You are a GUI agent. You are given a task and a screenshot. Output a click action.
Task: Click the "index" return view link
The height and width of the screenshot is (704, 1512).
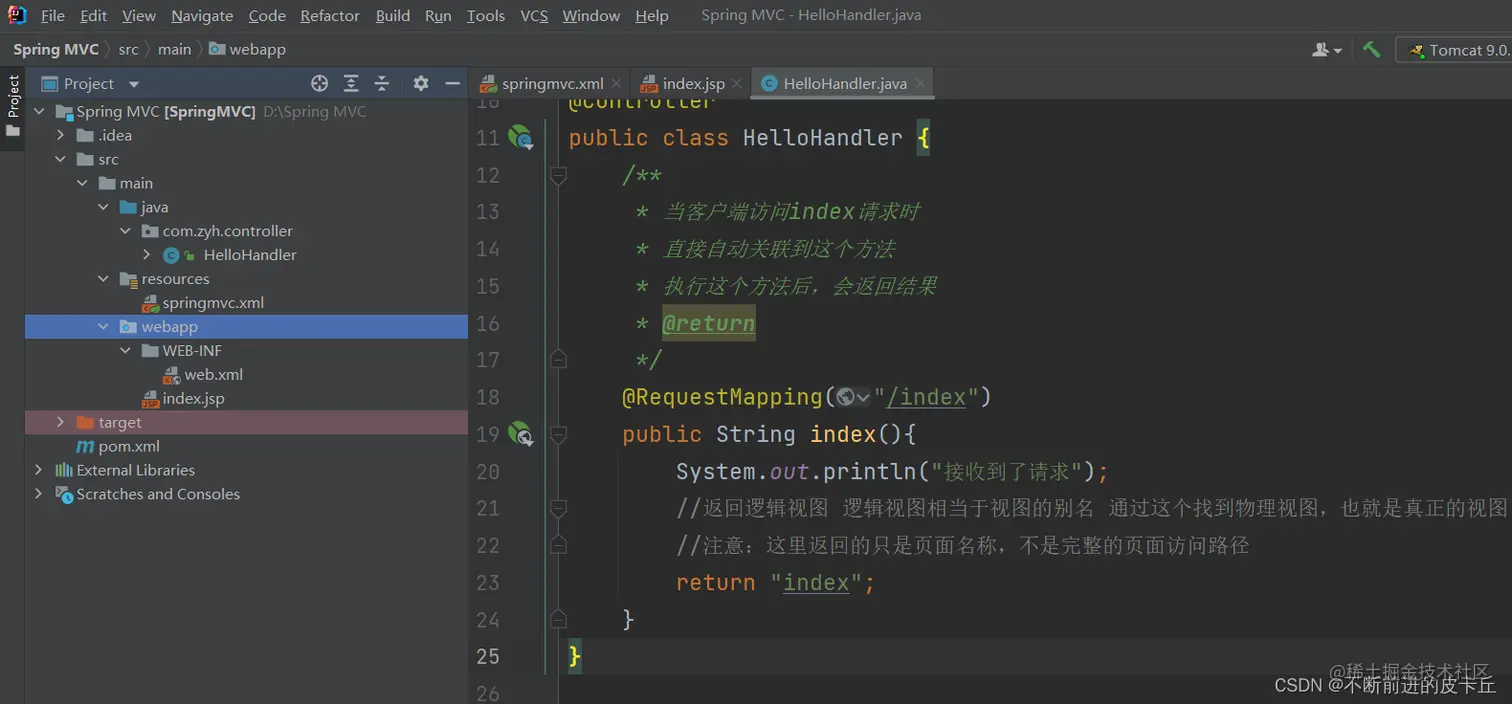click(816, 583)
